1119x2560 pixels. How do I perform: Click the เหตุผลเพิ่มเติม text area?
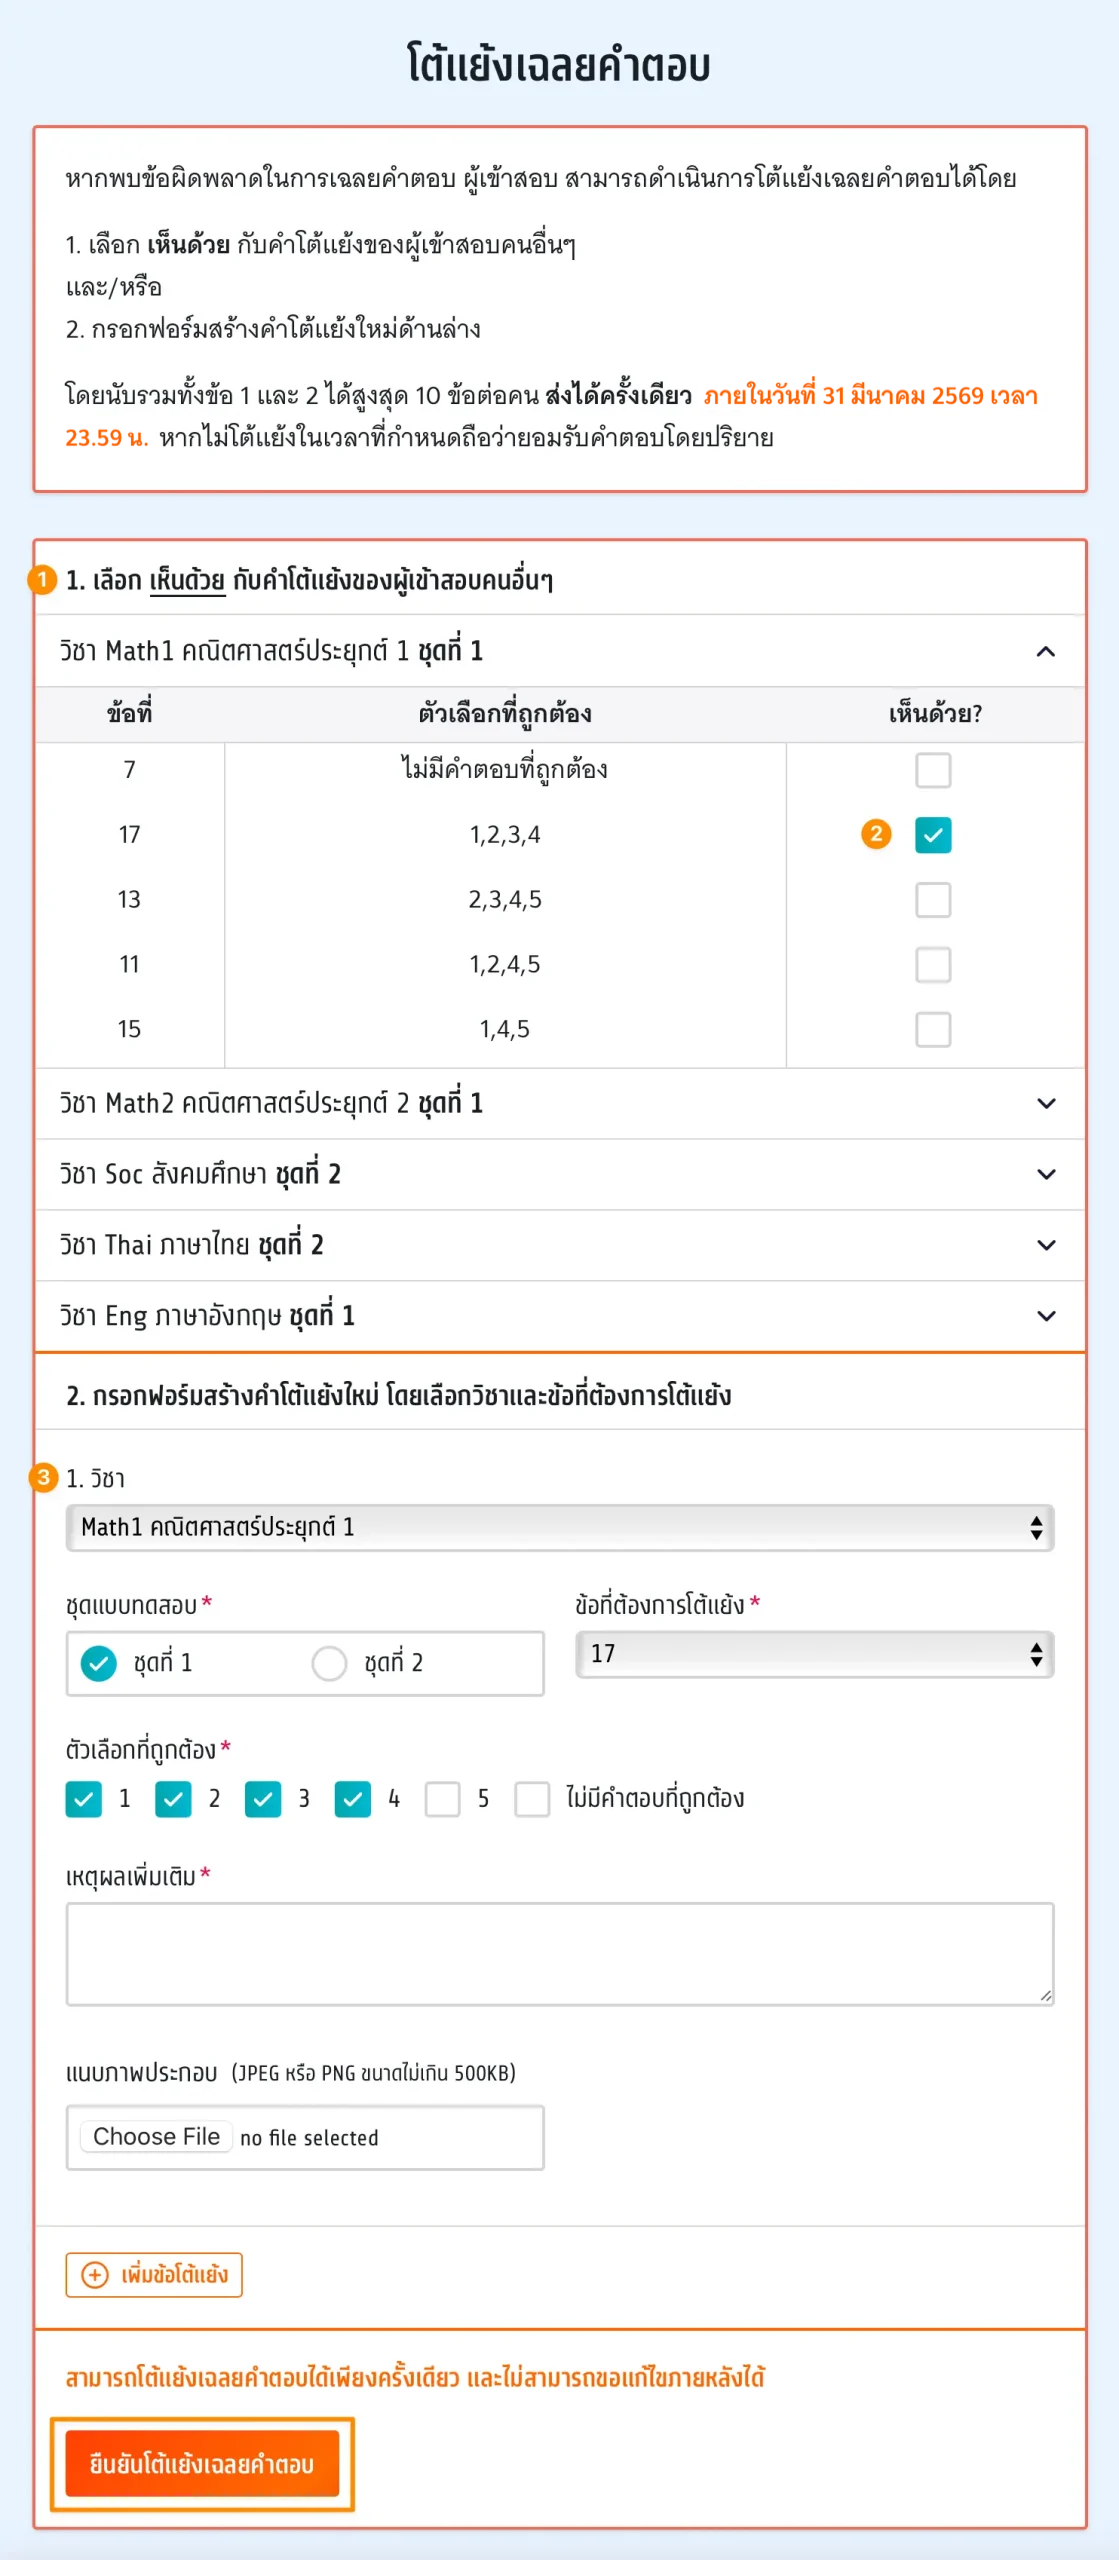pyautogui.click(x=559, y=1953)
